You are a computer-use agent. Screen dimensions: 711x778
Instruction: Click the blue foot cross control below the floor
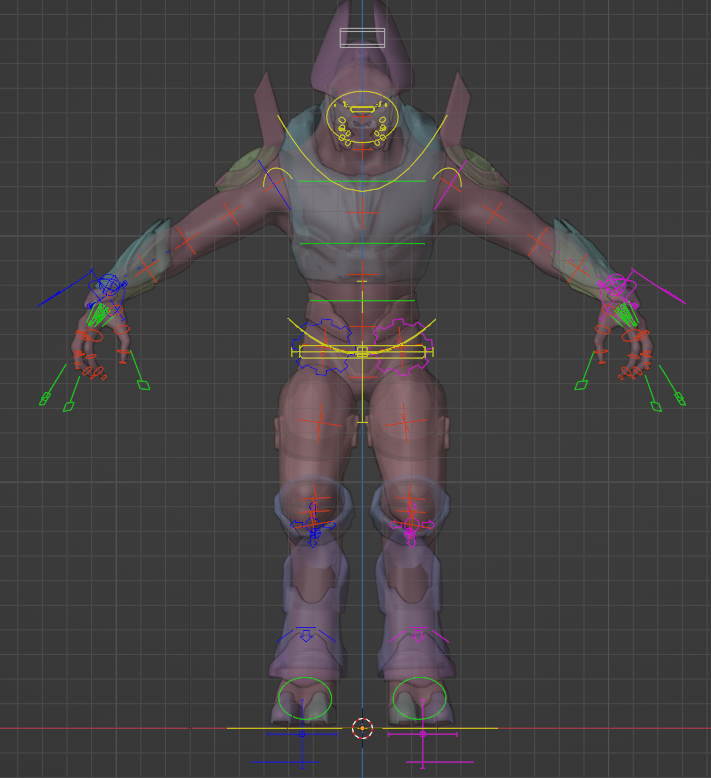[x=302, y=734]
